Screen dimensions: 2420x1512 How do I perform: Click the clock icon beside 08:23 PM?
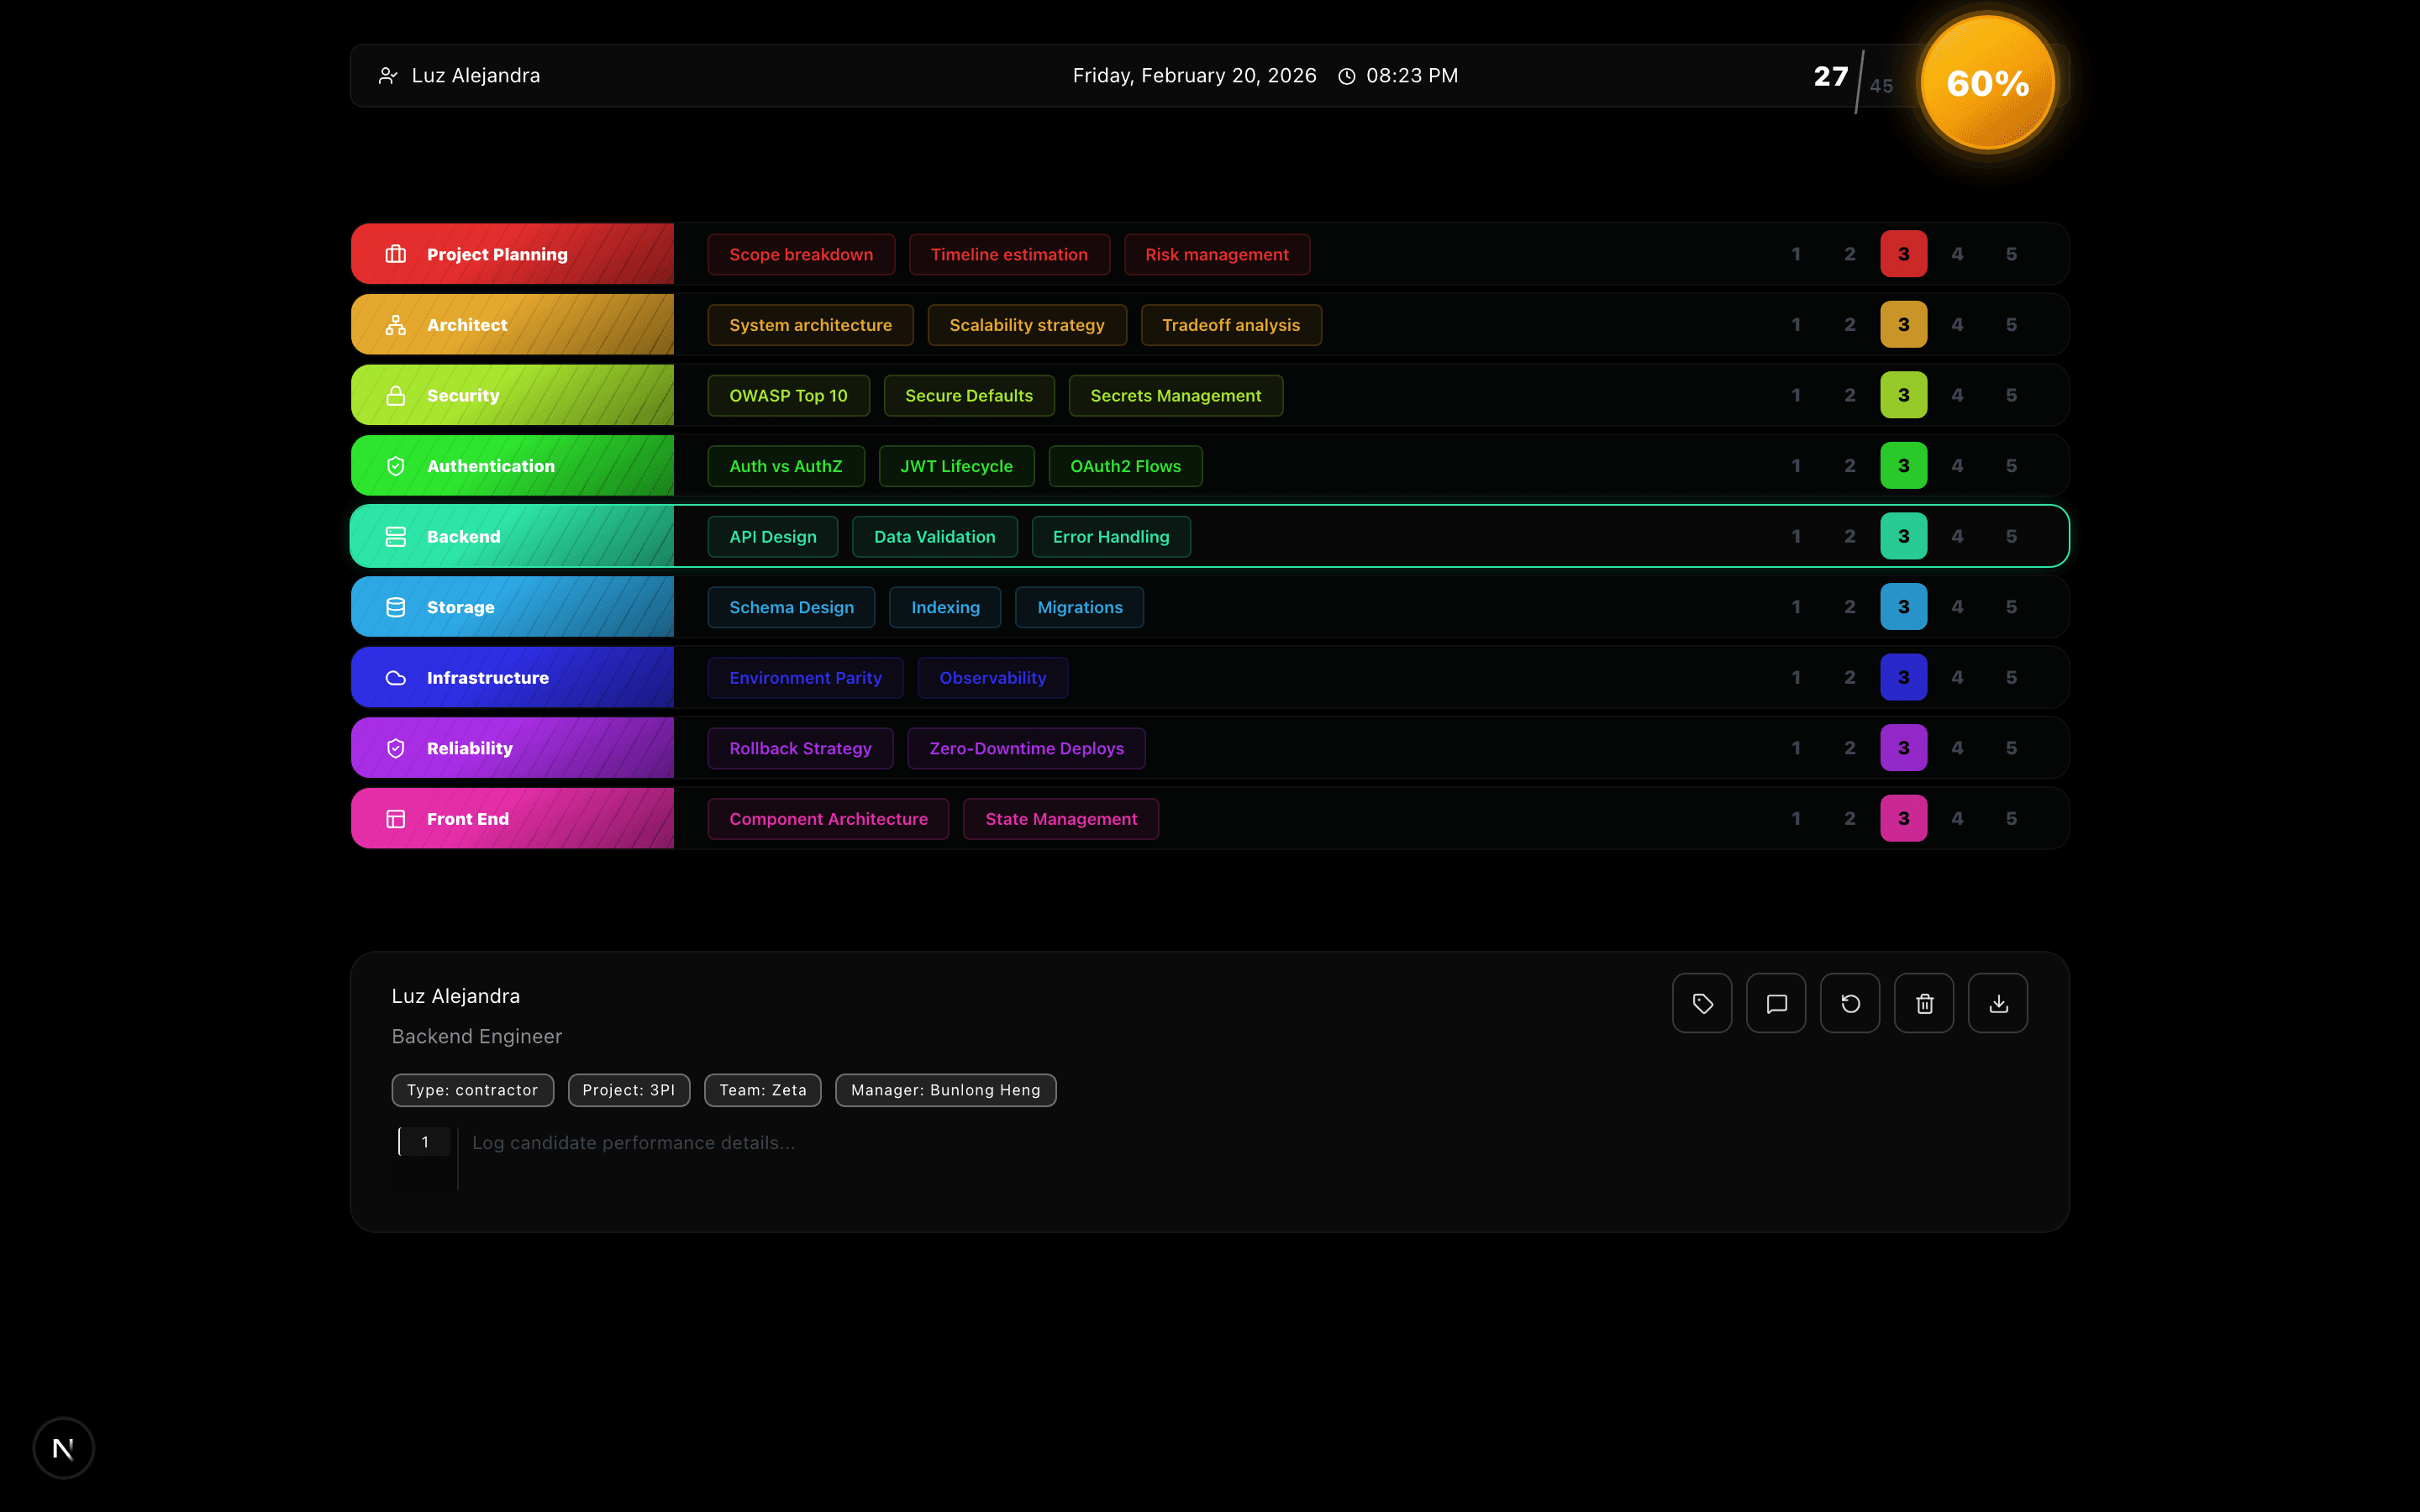pos(1346,75)
